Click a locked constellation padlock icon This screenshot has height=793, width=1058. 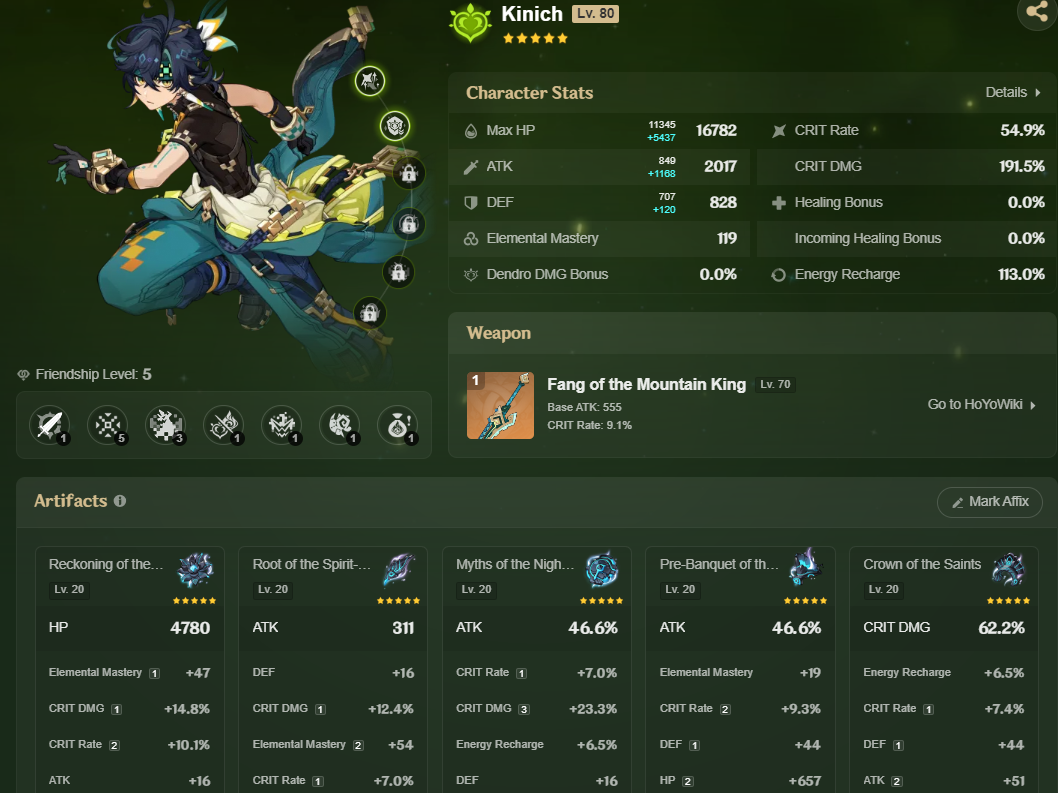[409, 172]
